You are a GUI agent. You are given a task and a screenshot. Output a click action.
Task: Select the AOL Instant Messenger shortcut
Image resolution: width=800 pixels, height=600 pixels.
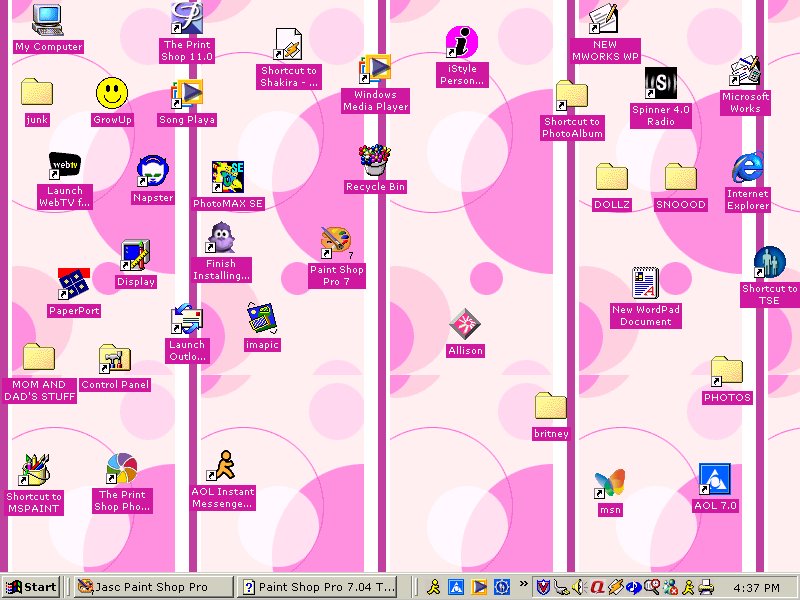222,465
